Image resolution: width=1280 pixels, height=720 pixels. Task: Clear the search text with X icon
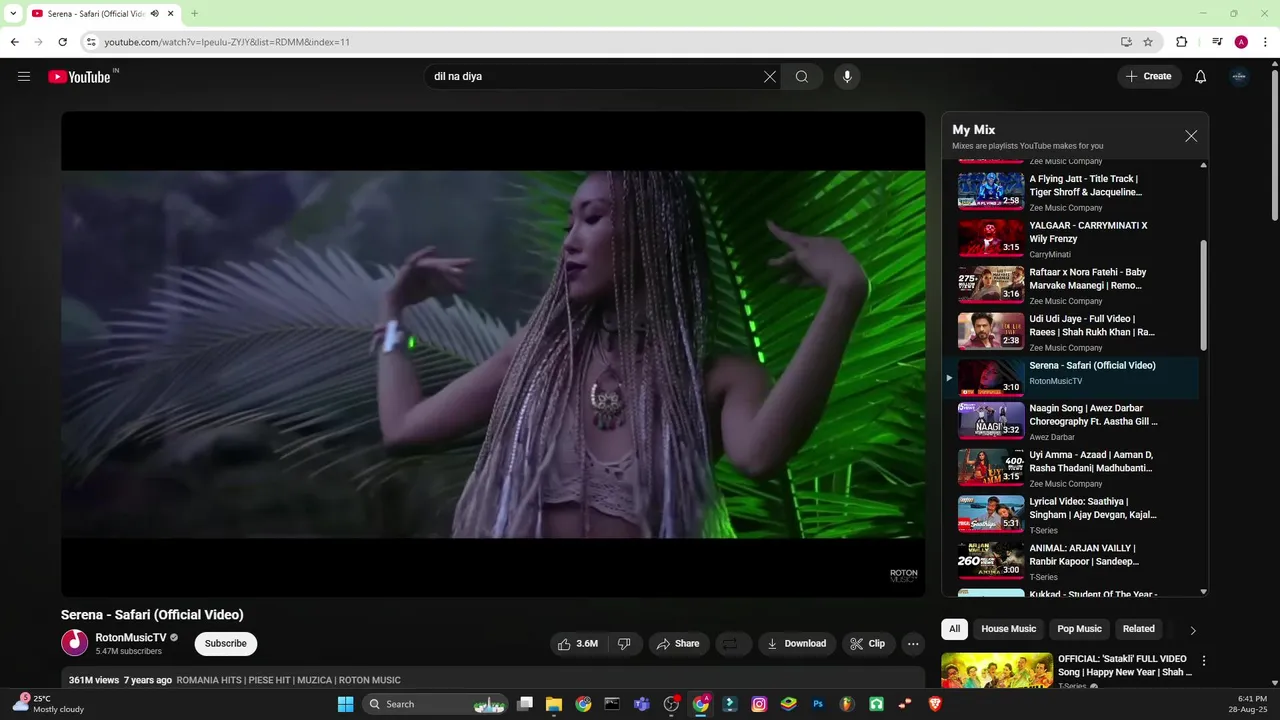pyautogui.click(x=770, y=77)
